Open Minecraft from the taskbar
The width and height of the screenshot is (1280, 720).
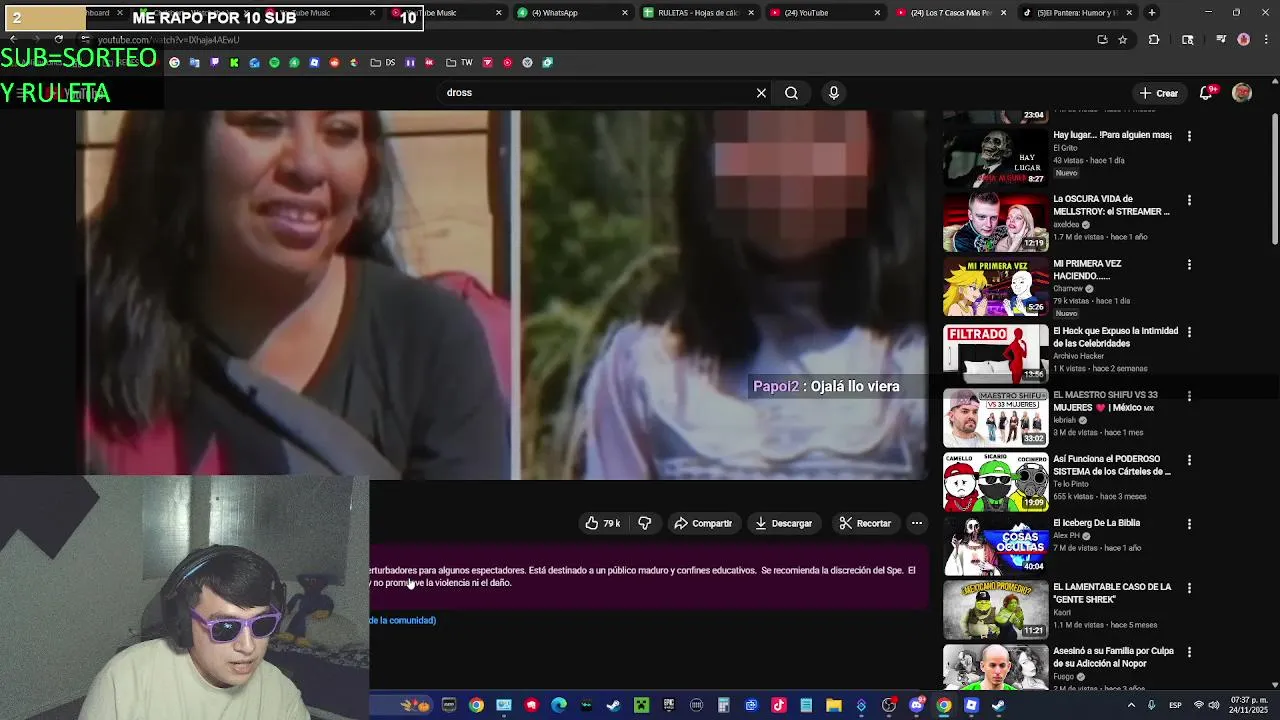click(x=640, y=705)
